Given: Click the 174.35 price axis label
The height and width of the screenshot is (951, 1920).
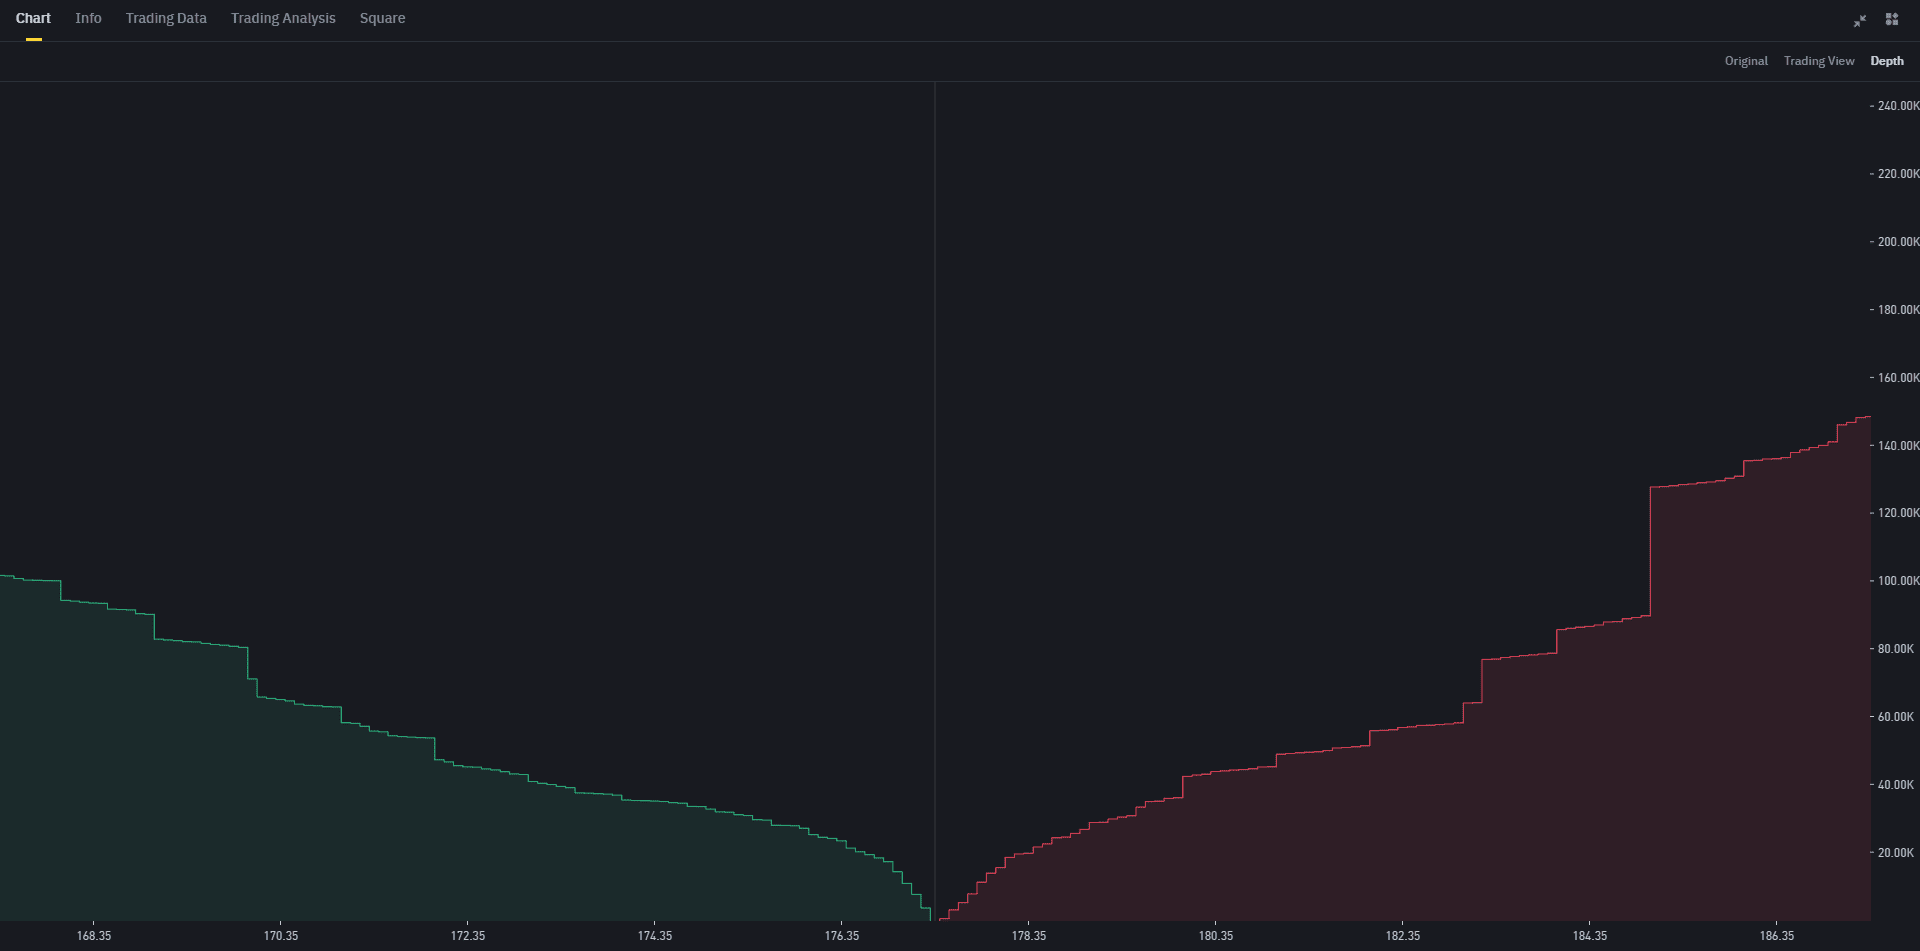Looking at the screenshot, I should pos(655,936).
